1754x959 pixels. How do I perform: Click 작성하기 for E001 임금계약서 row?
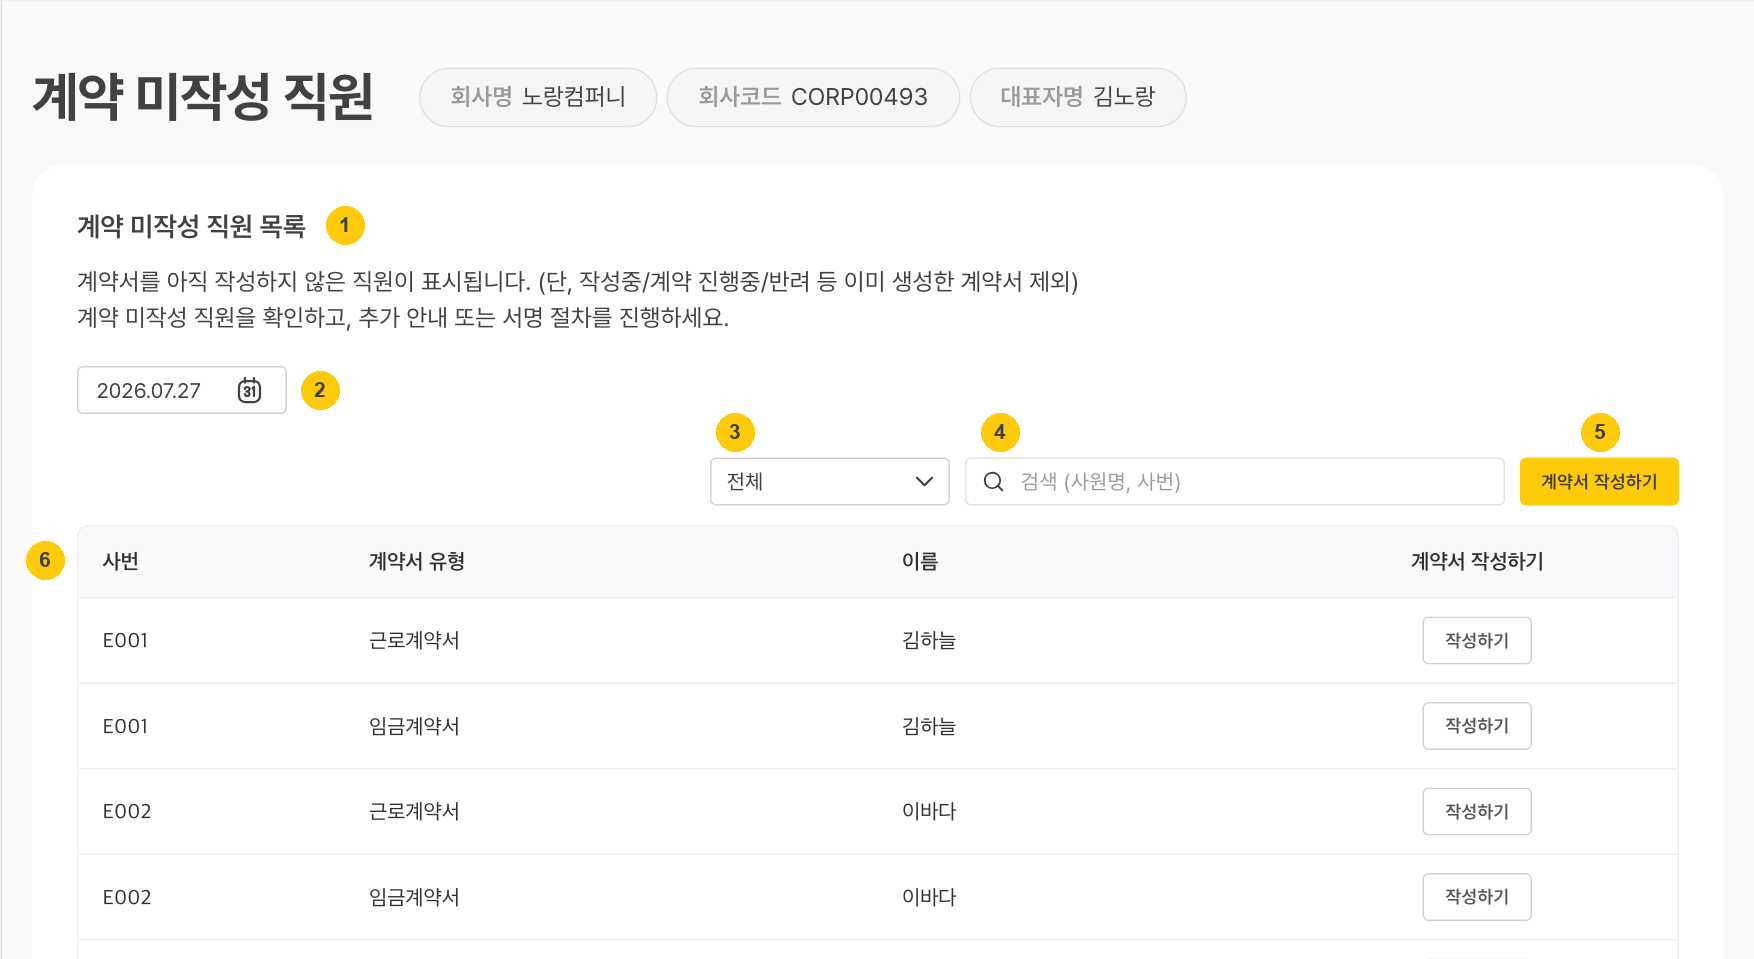coord(1477,726)
